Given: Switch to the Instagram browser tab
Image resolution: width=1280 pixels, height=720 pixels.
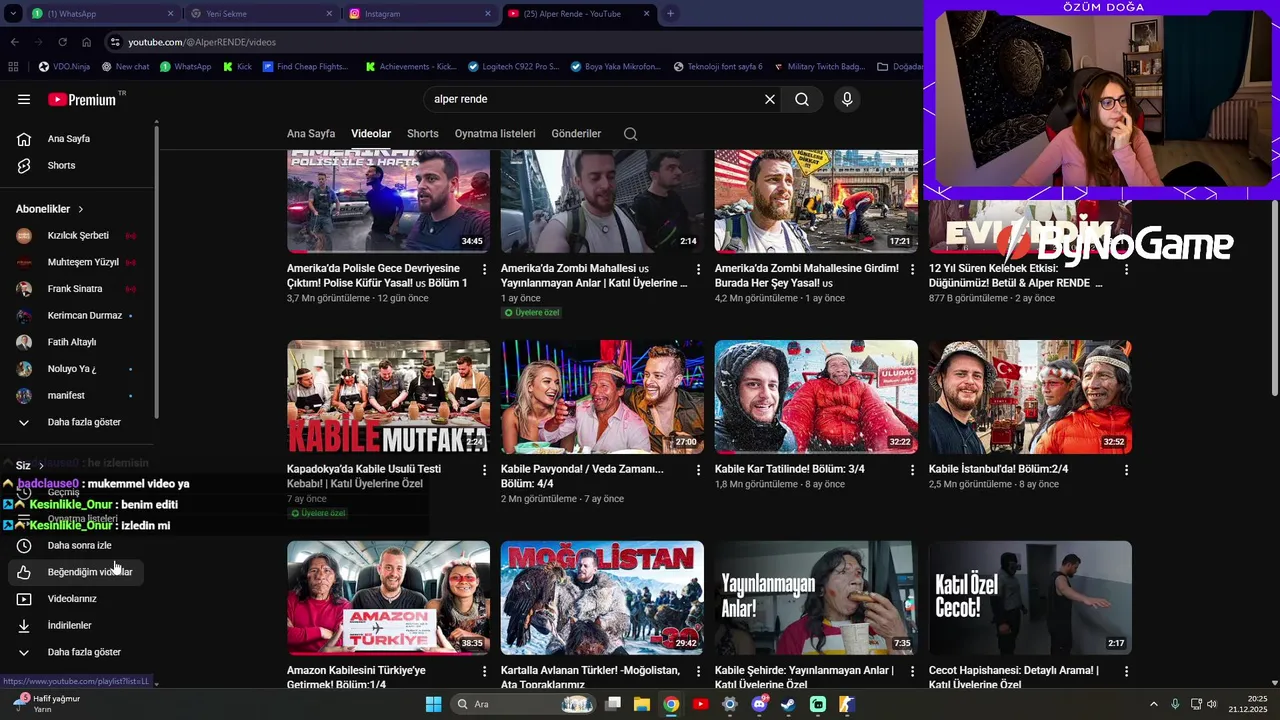Looking at the screenshot, I should click(x=418, y=14).
